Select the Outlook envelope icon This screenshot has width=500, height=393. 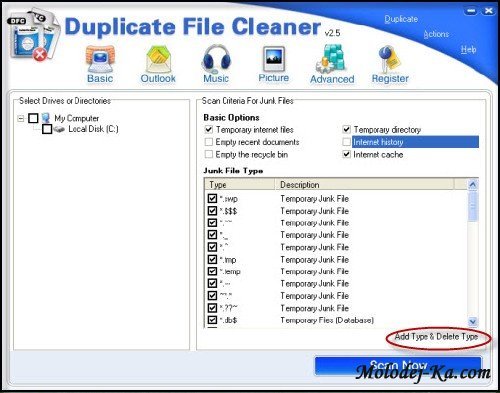point(159,59)
